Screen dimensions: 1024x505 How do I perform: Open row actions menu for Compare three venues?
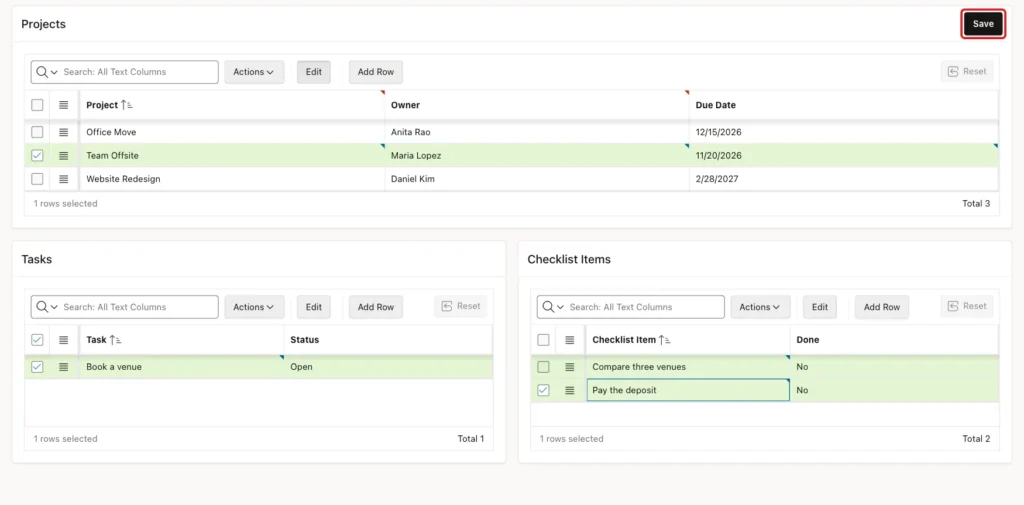(569, 367)
